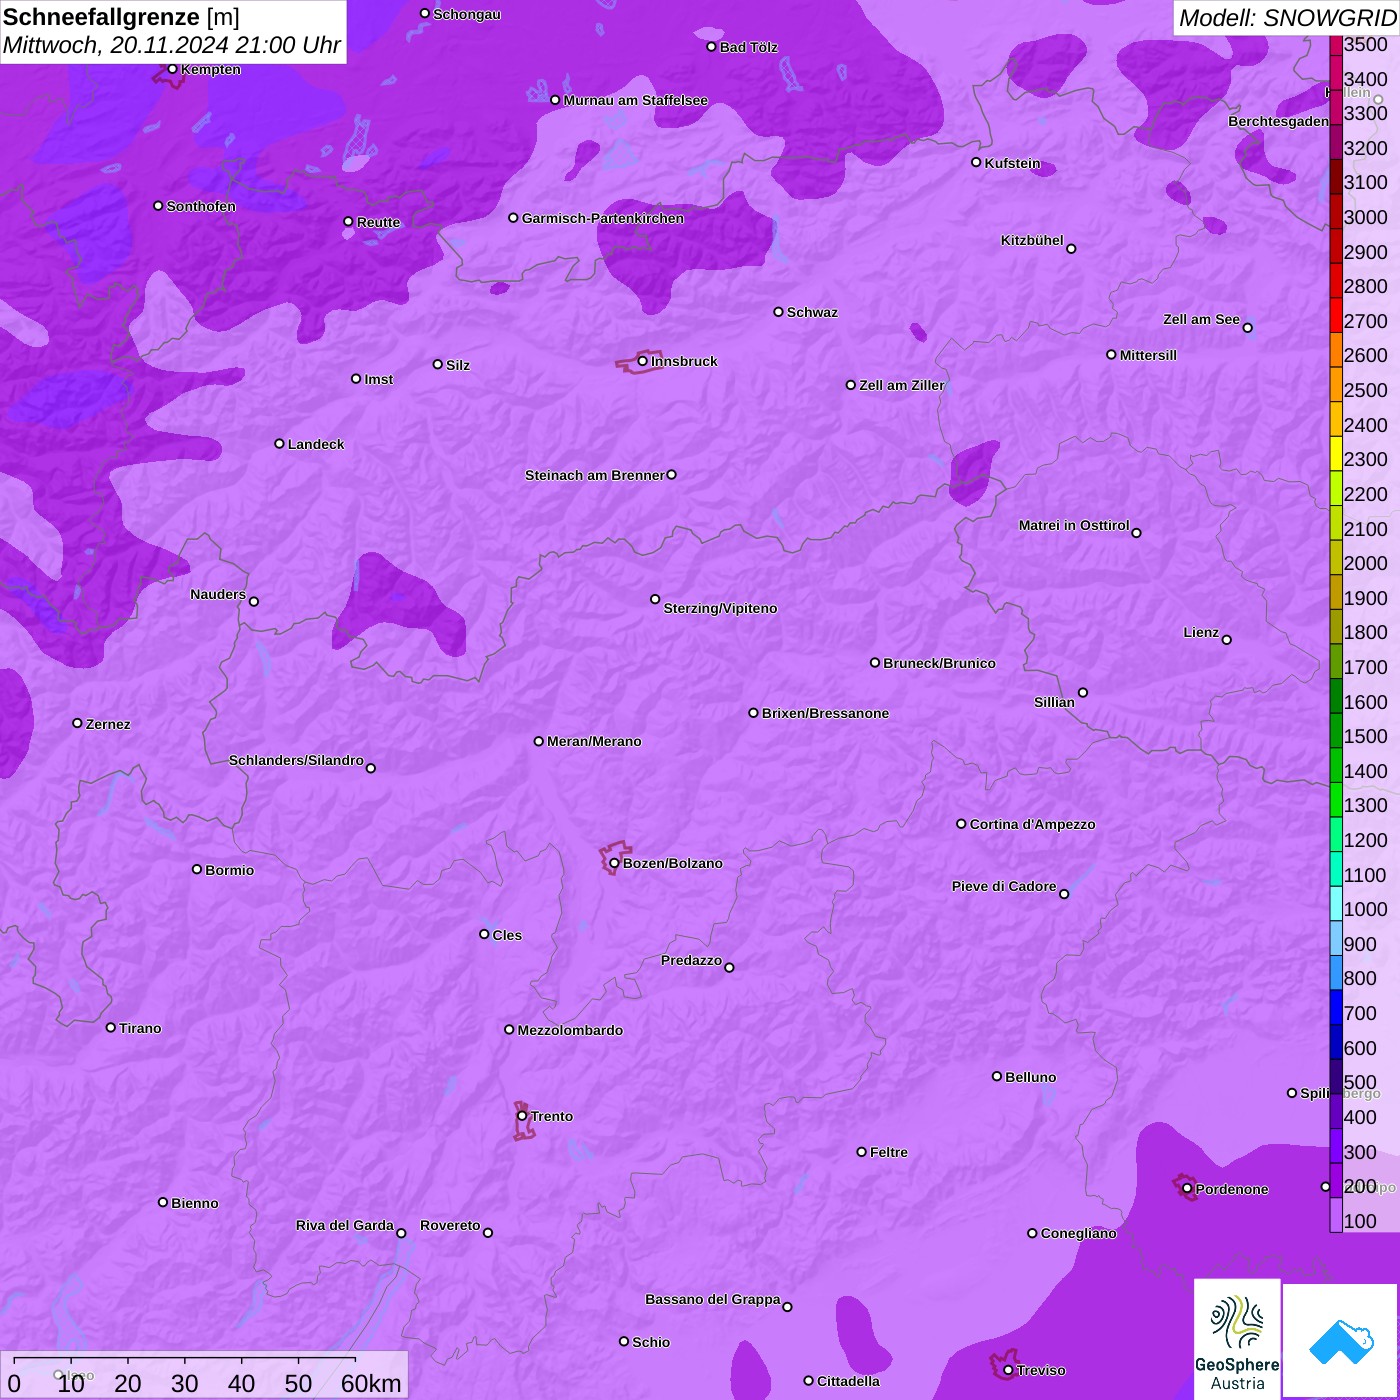Click the Mezzolombardo label

click(x=570, y=1030)
